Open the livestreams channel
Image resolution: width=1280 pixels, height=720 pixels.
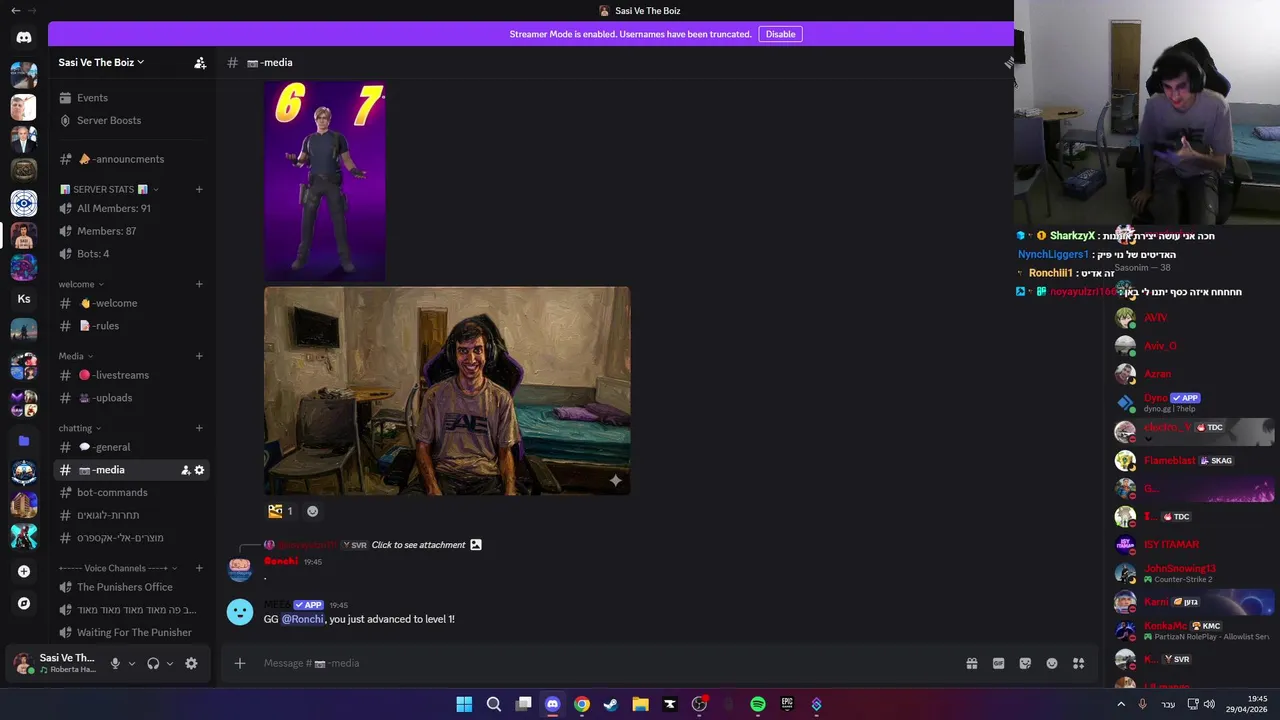130,375
